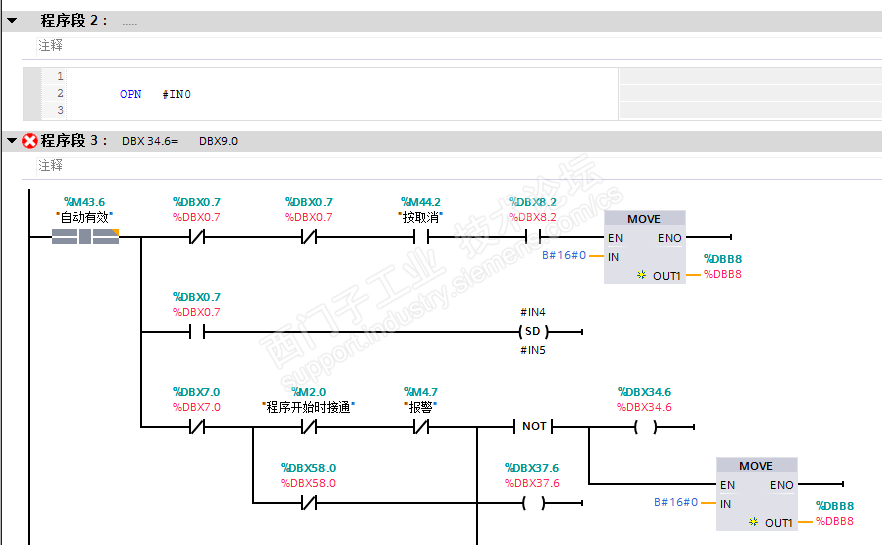
Task: Select the OPN instruction in line 2
Action: [x=130, y=94]
